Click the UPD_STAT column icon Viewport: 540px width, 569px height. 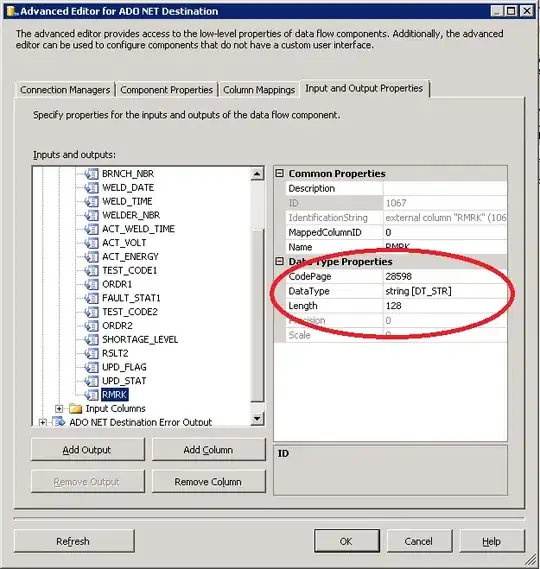pyautogui.click(x=91, y=381)
